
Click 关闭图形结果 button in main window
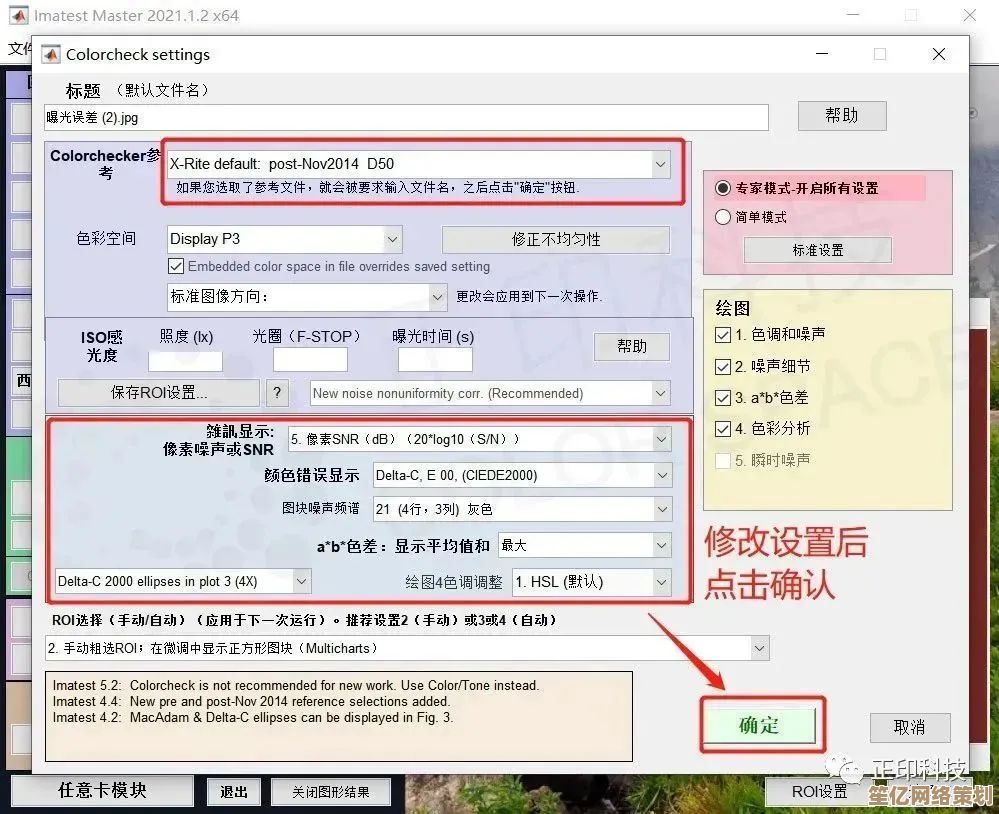[331, 792]
